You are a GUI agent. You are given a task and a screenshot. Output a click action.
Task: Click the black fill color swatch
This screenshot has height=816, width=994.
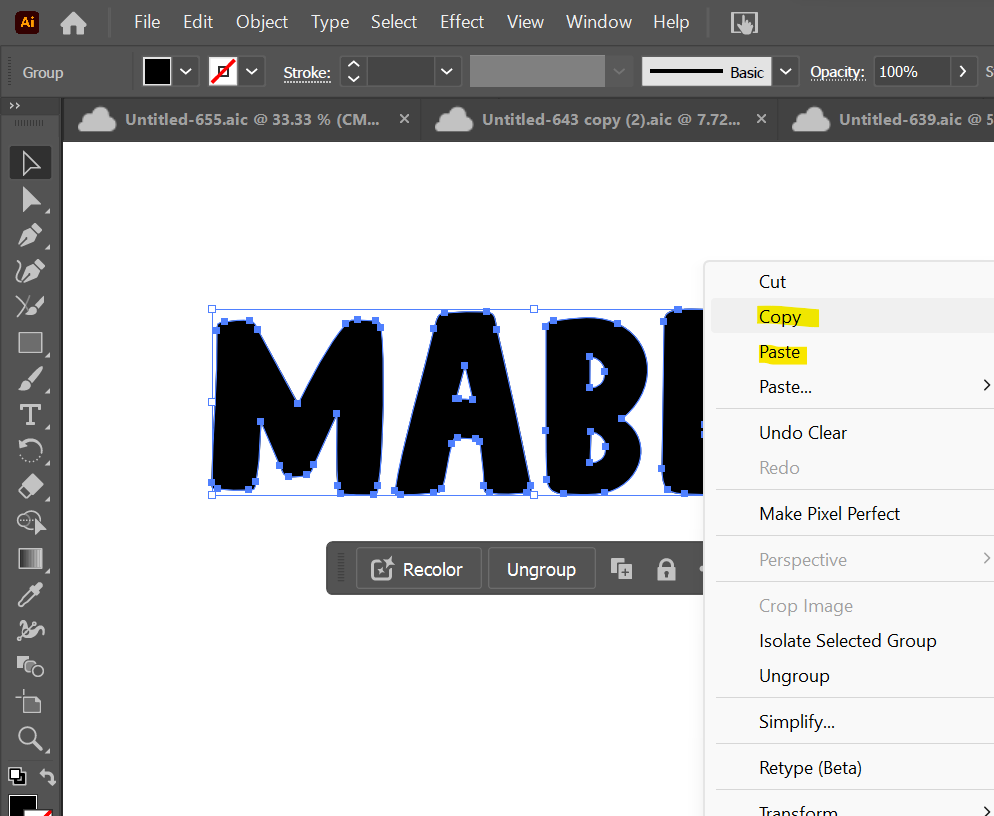click(x=157, y=72)
